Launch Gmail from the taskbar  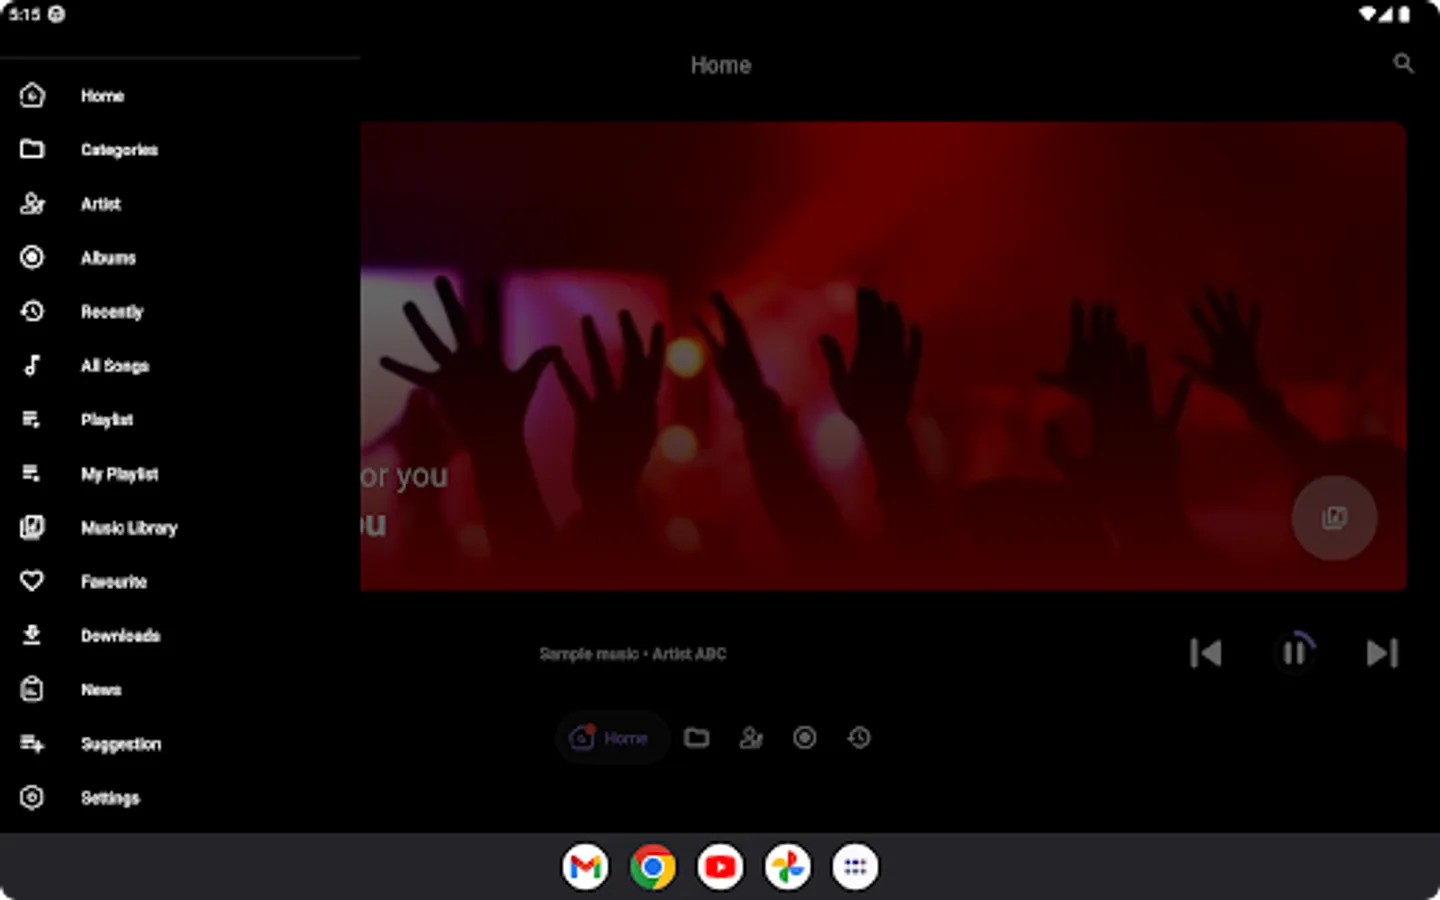[x=585, y=867]
